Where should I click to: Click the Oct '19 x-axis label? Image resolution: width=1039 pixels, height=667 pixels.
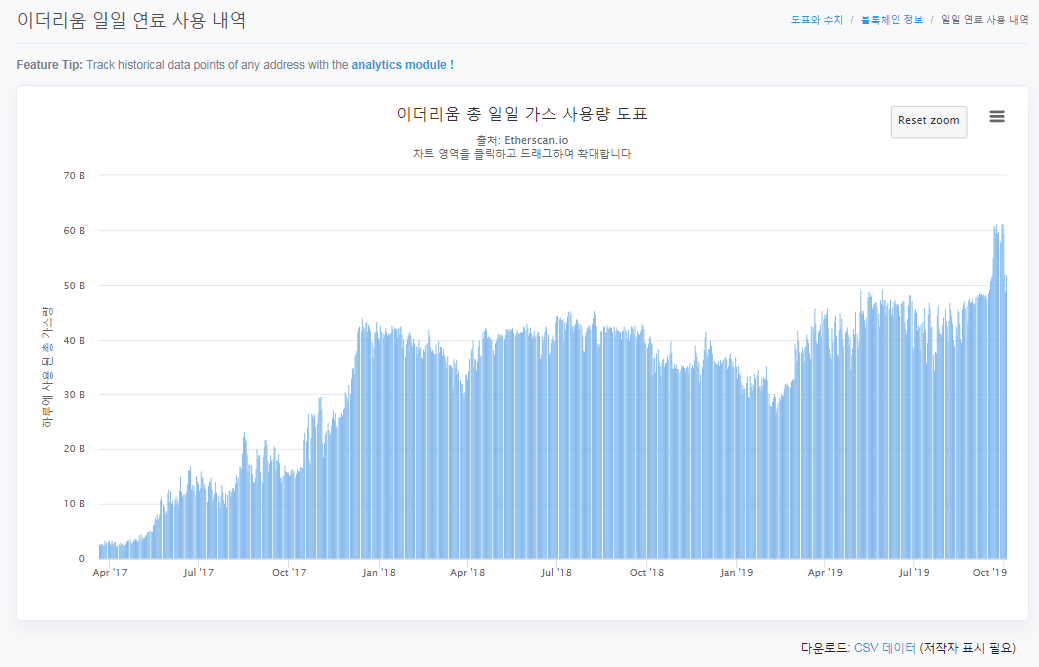(x=989, y=573)
